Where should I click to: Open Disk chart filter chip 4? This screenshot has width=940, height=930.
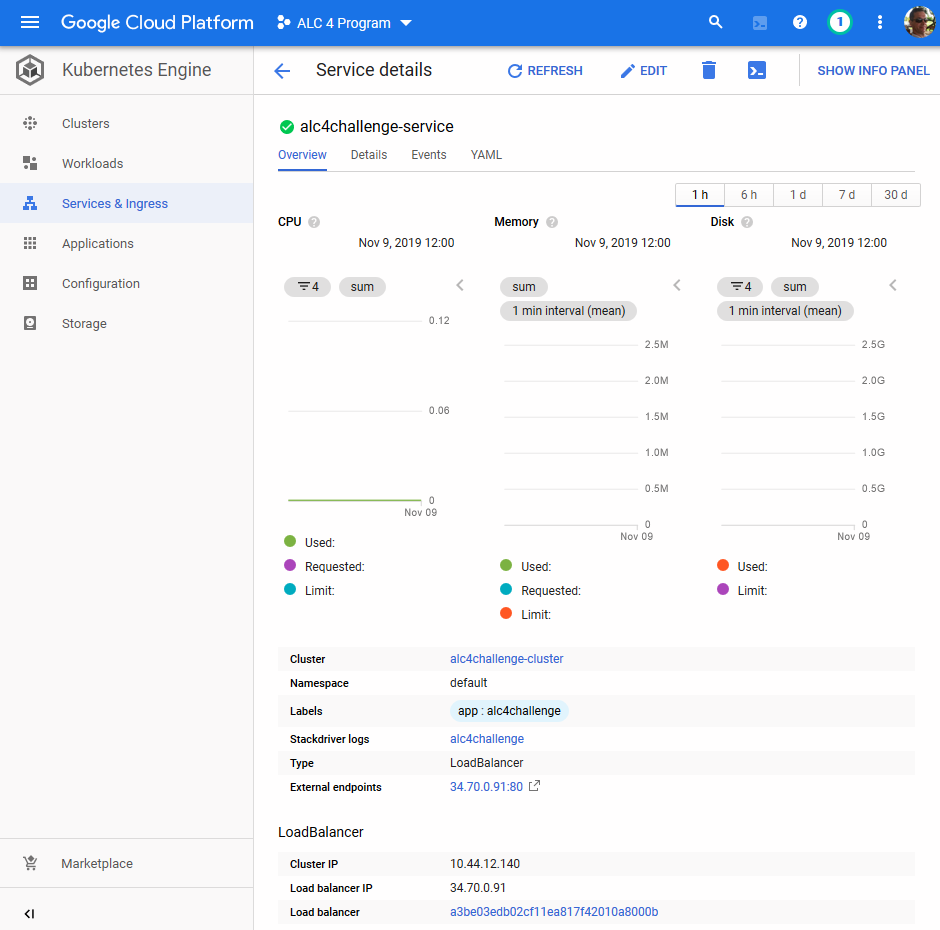click(x=740, y=287)
